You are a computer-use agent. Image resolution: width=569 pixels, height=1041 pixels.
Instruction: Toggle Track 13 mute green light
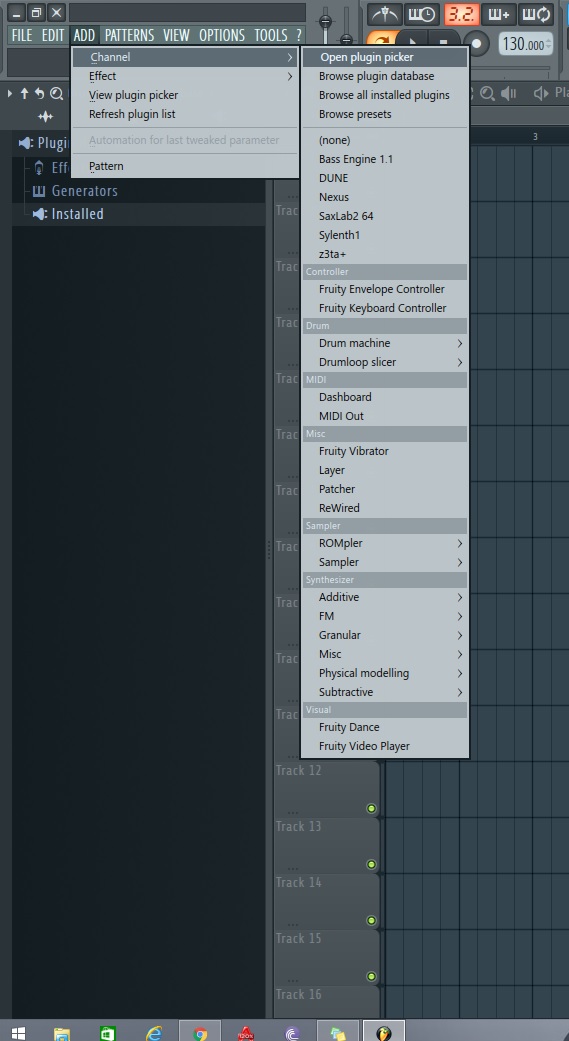point(371,864)
